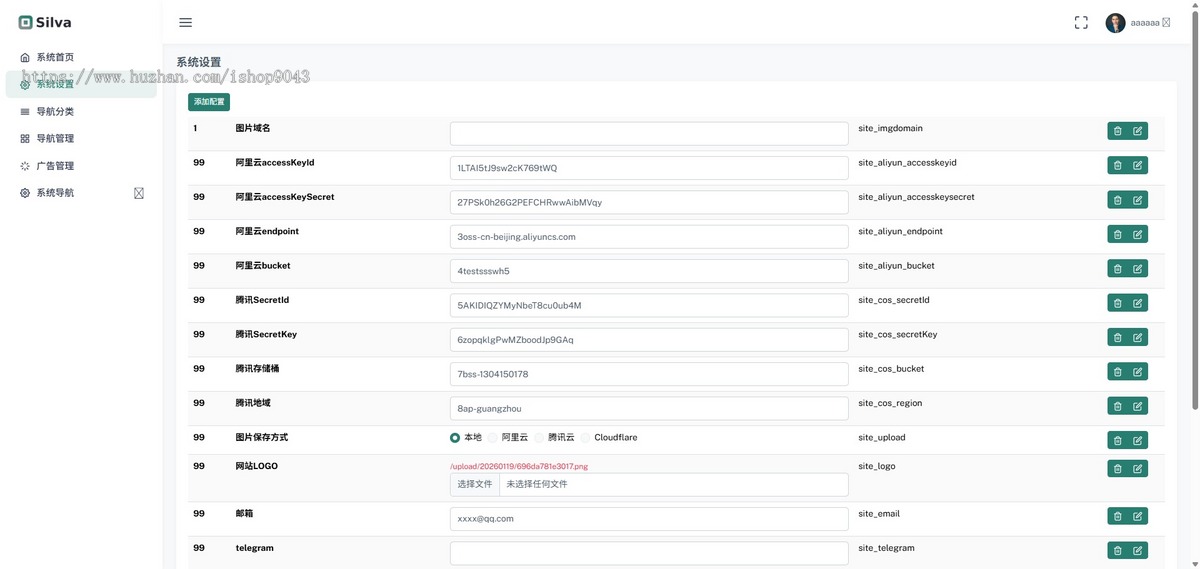1200x569 pixels.
Task: Click 选择文件 for the site logo
Action: coord(475,484)
